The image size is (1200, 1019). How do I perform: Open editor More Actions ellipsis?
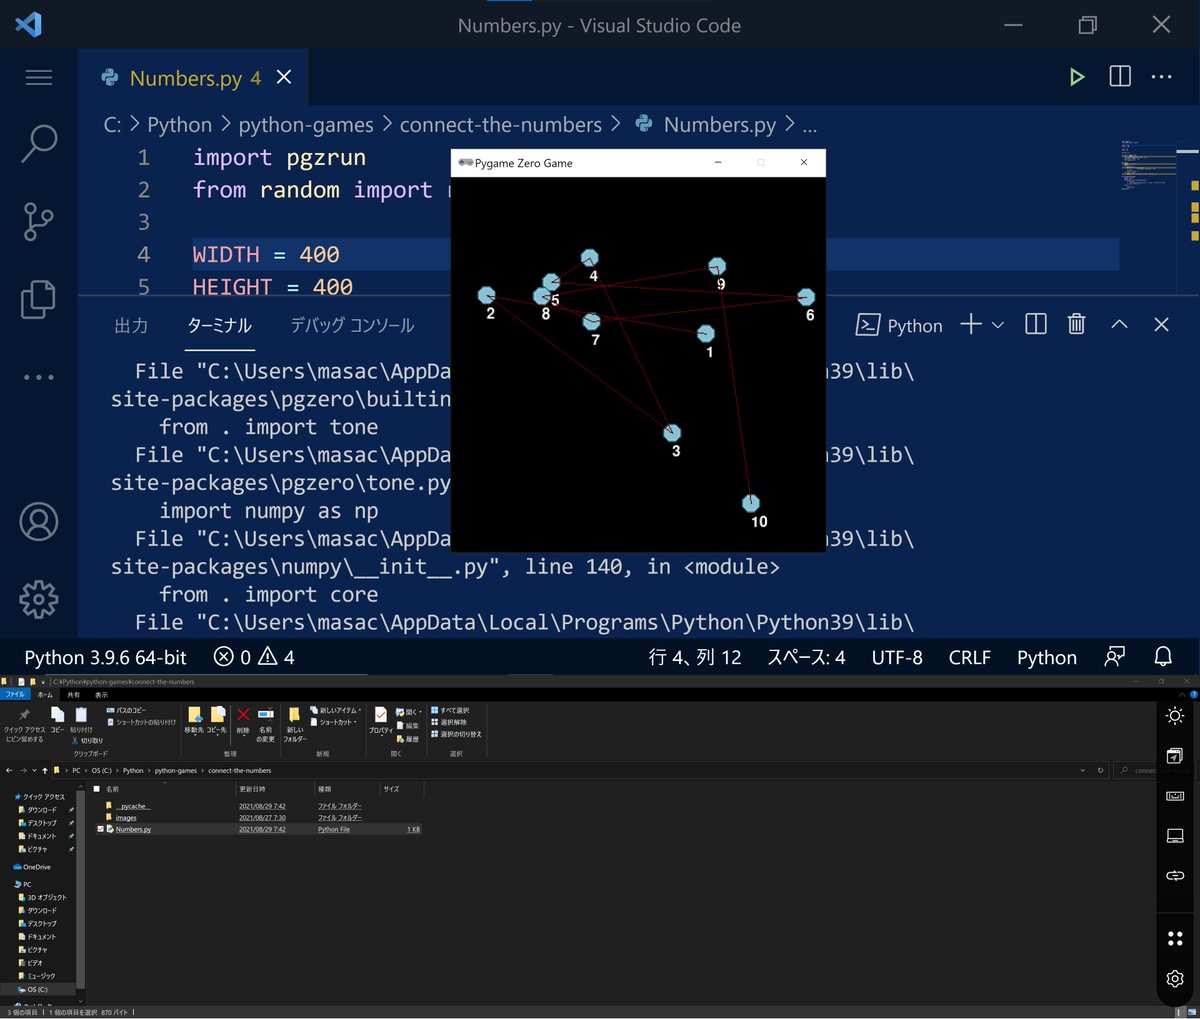1161,77
